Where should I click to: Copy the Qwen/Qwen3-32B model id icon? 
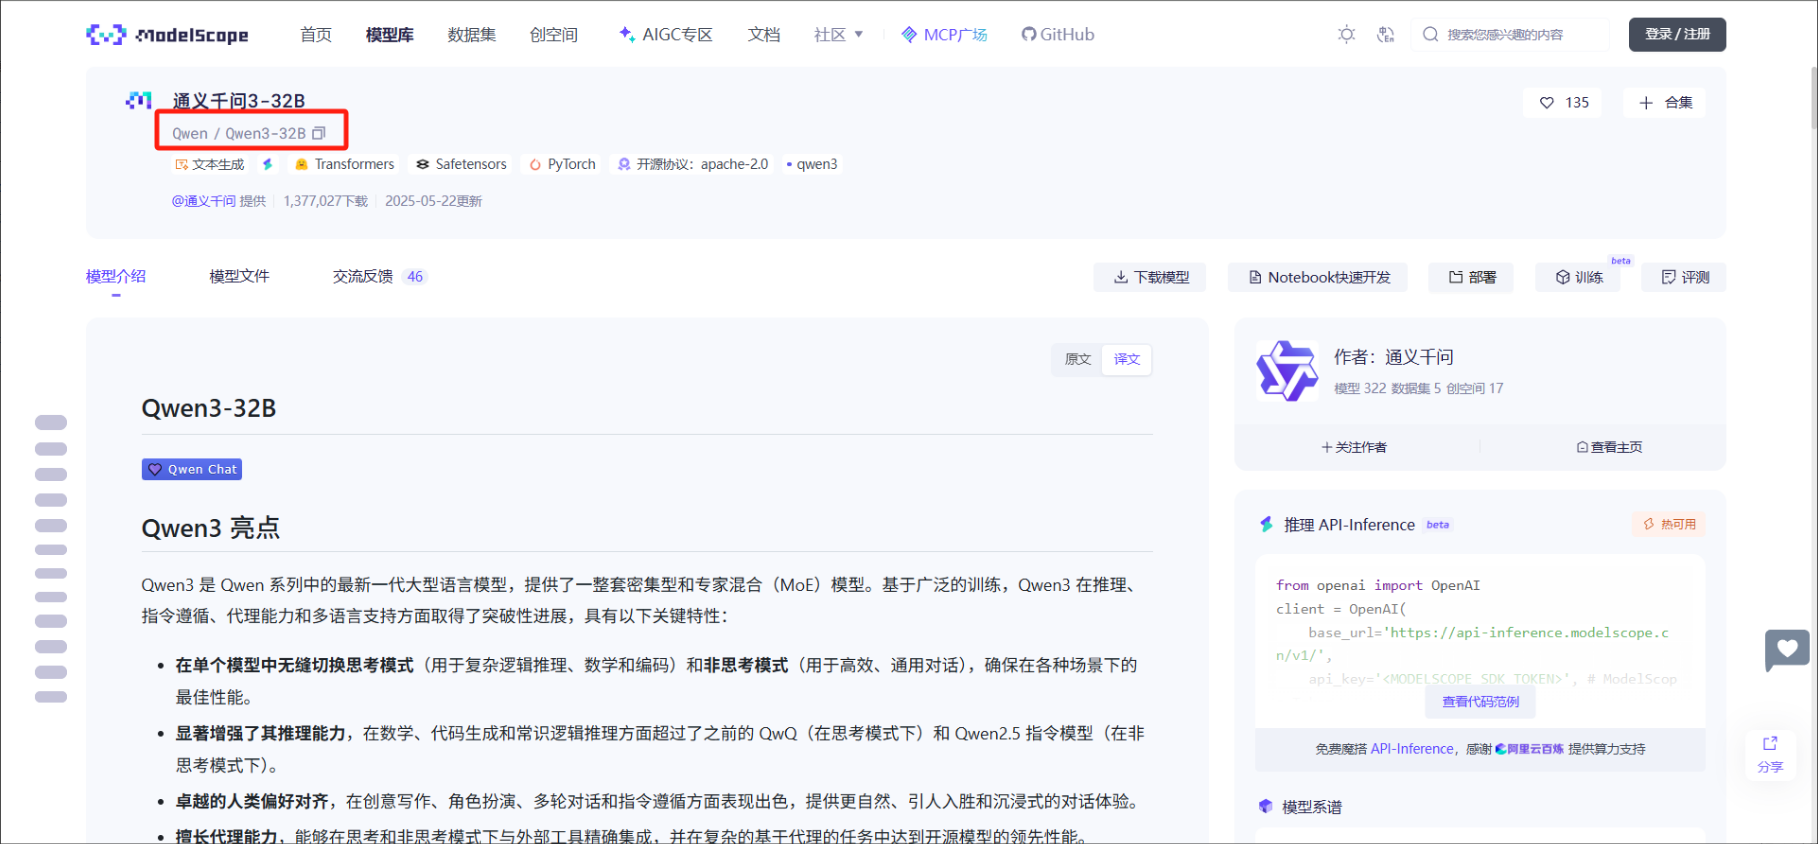(319, 133)
